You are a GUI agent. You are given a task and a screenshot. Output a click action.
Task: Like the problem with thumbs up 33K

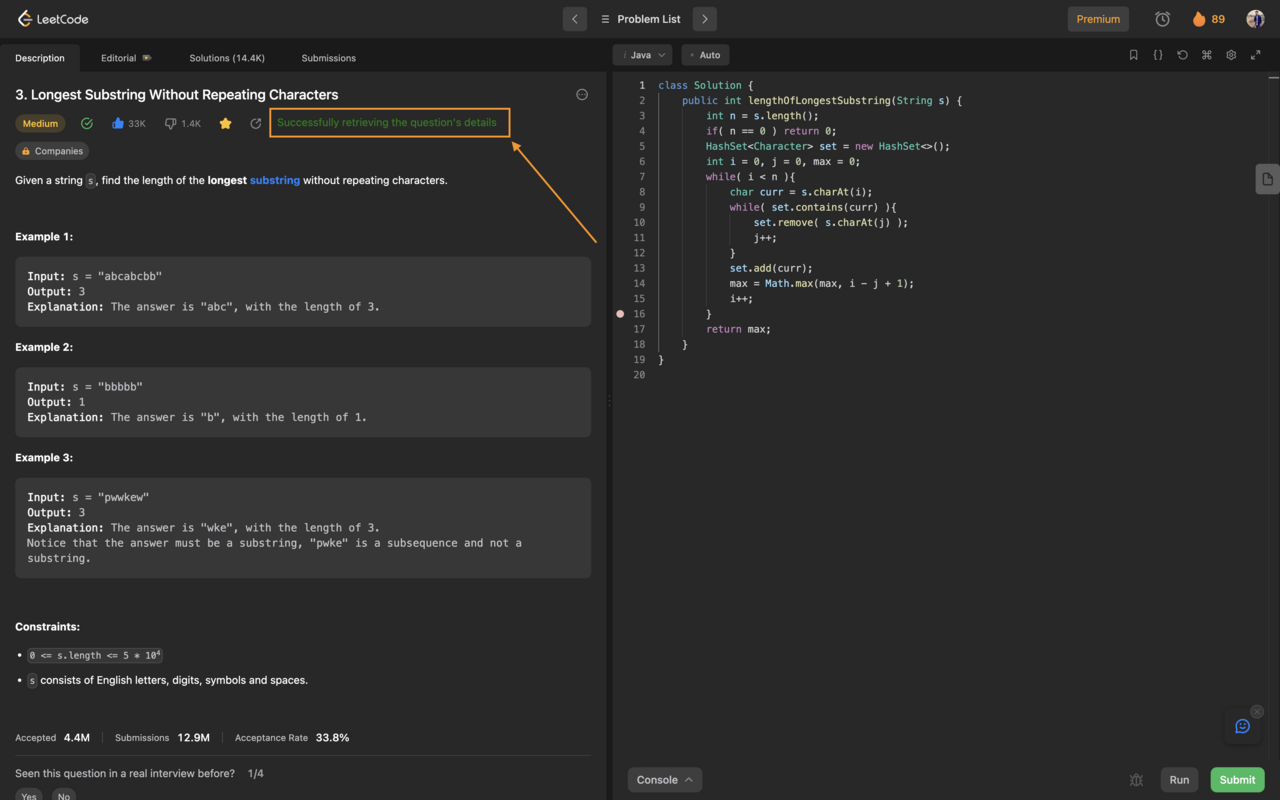(x=128, y=123)
